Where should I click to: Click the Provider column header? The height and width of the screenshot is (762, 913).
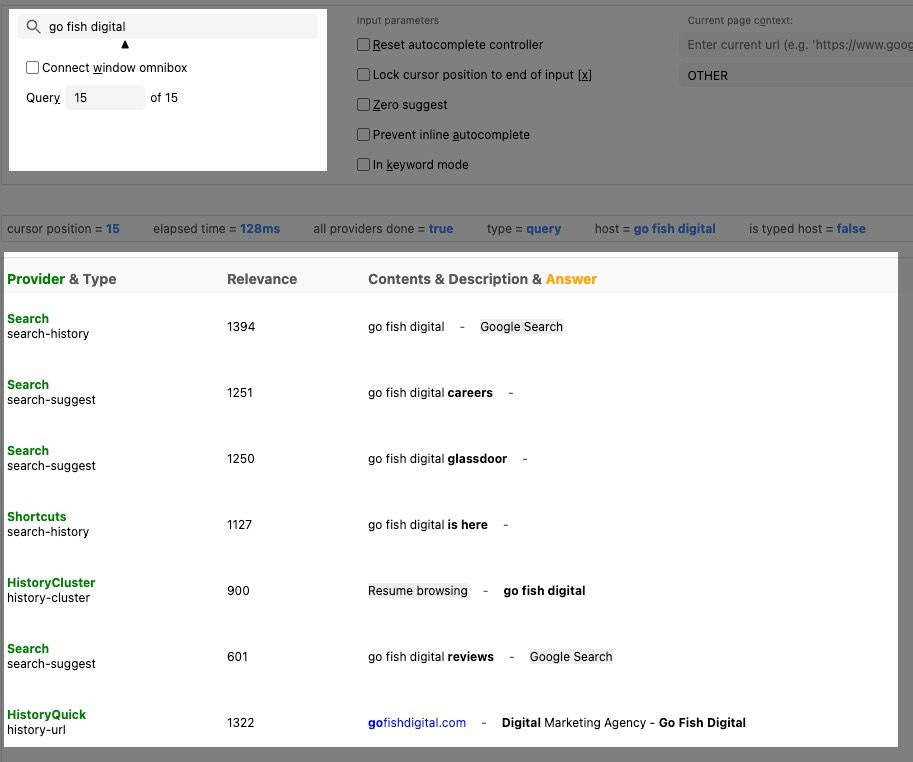tap(36, 279)
